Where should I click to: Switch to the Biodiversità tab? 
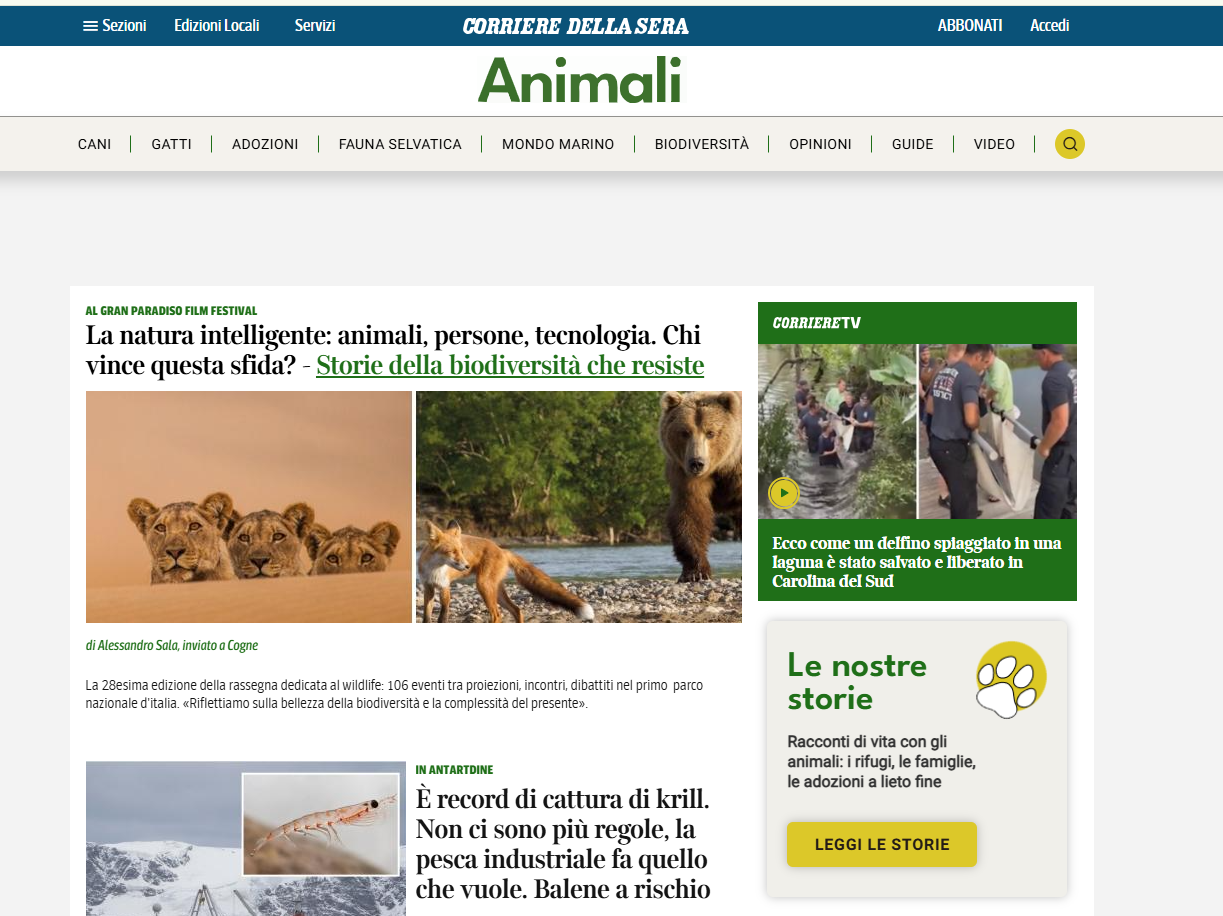pyautogui.click(x=702, y=144)
